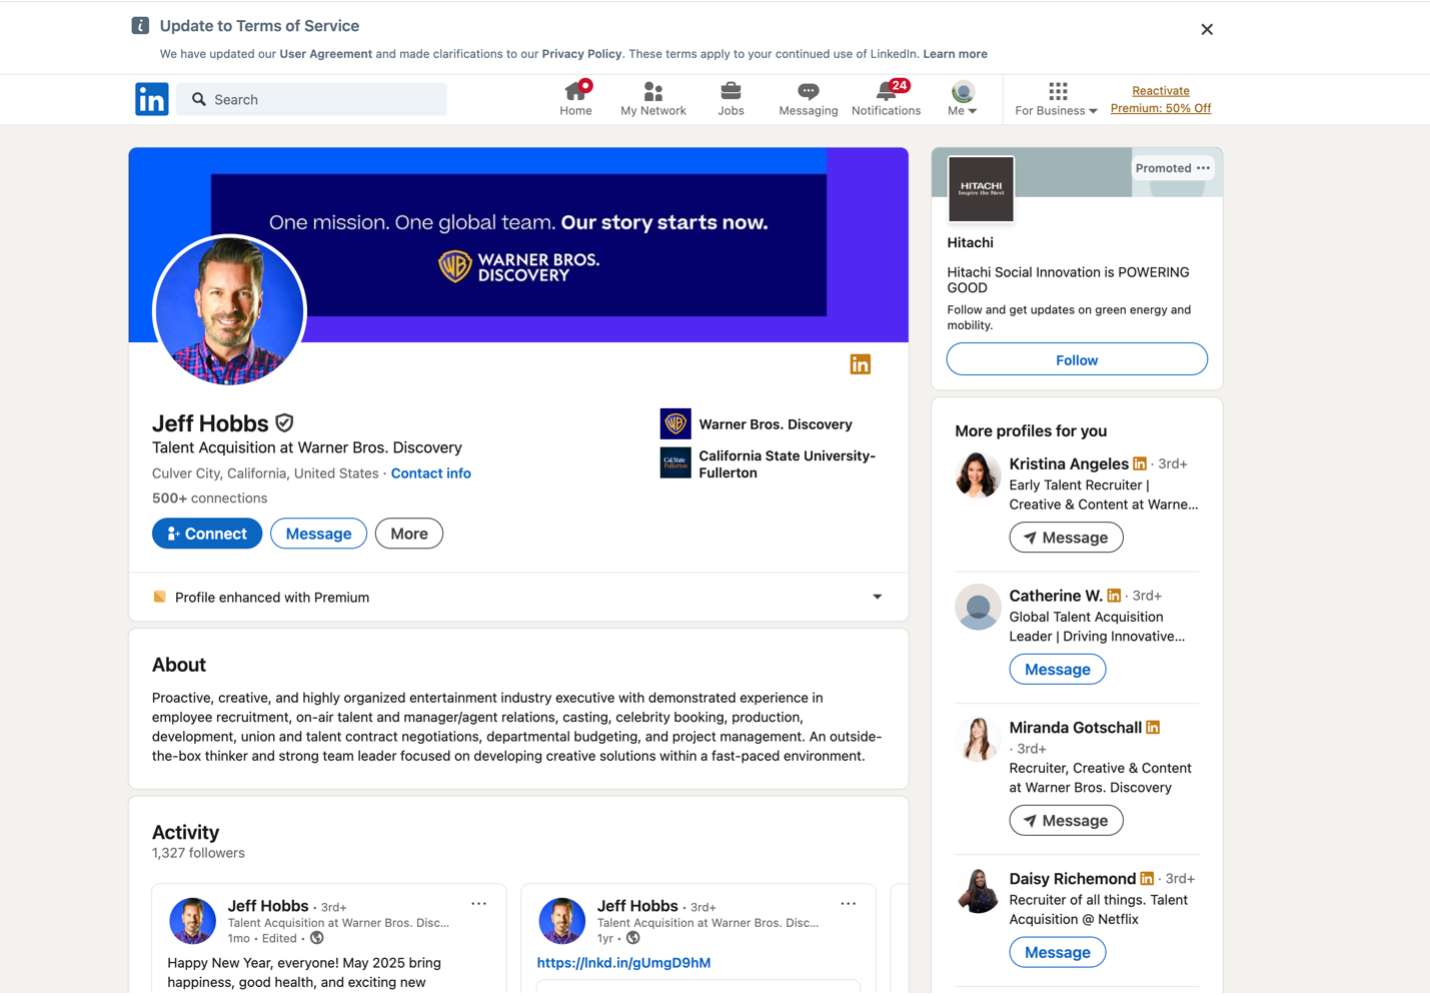Click the info icon beside Update to Terms
The width and height of the screenshot is (1430, 996).
coord(140,26)
